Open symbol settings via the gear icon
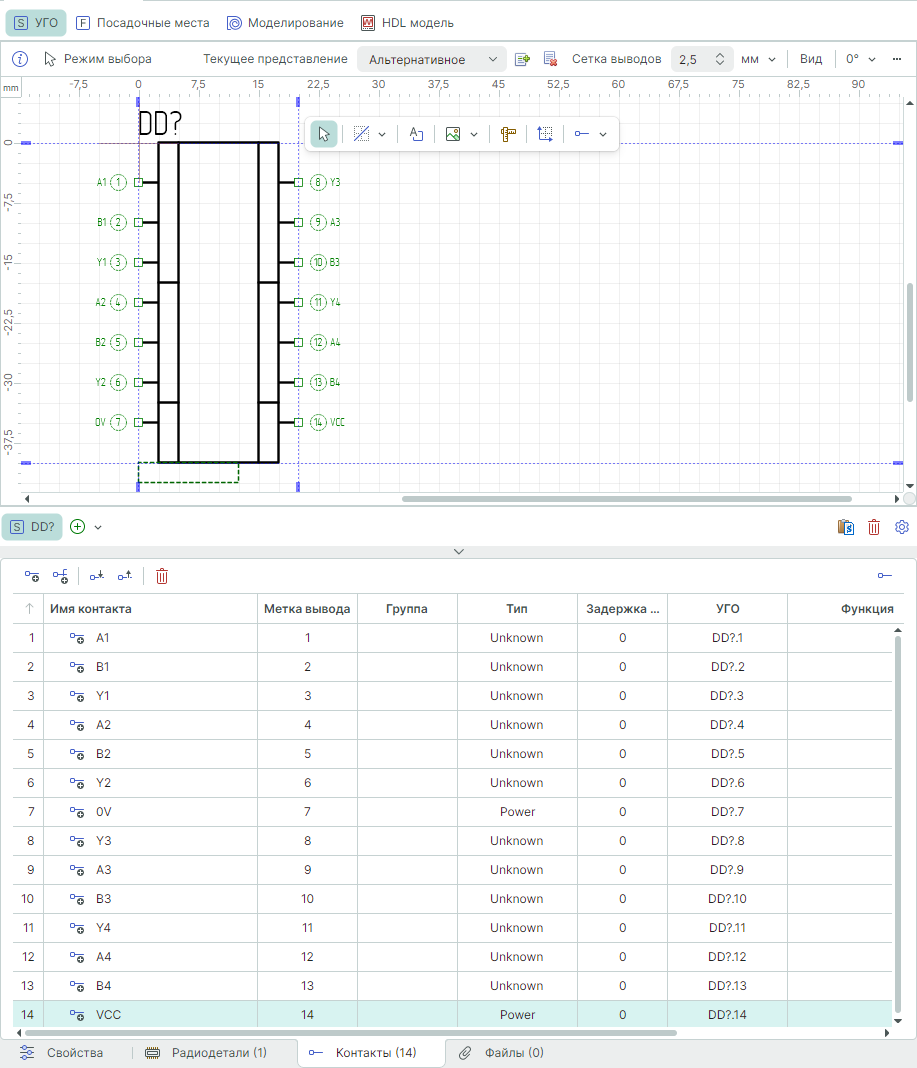The image size is (917, 1068). pos(902,527)
